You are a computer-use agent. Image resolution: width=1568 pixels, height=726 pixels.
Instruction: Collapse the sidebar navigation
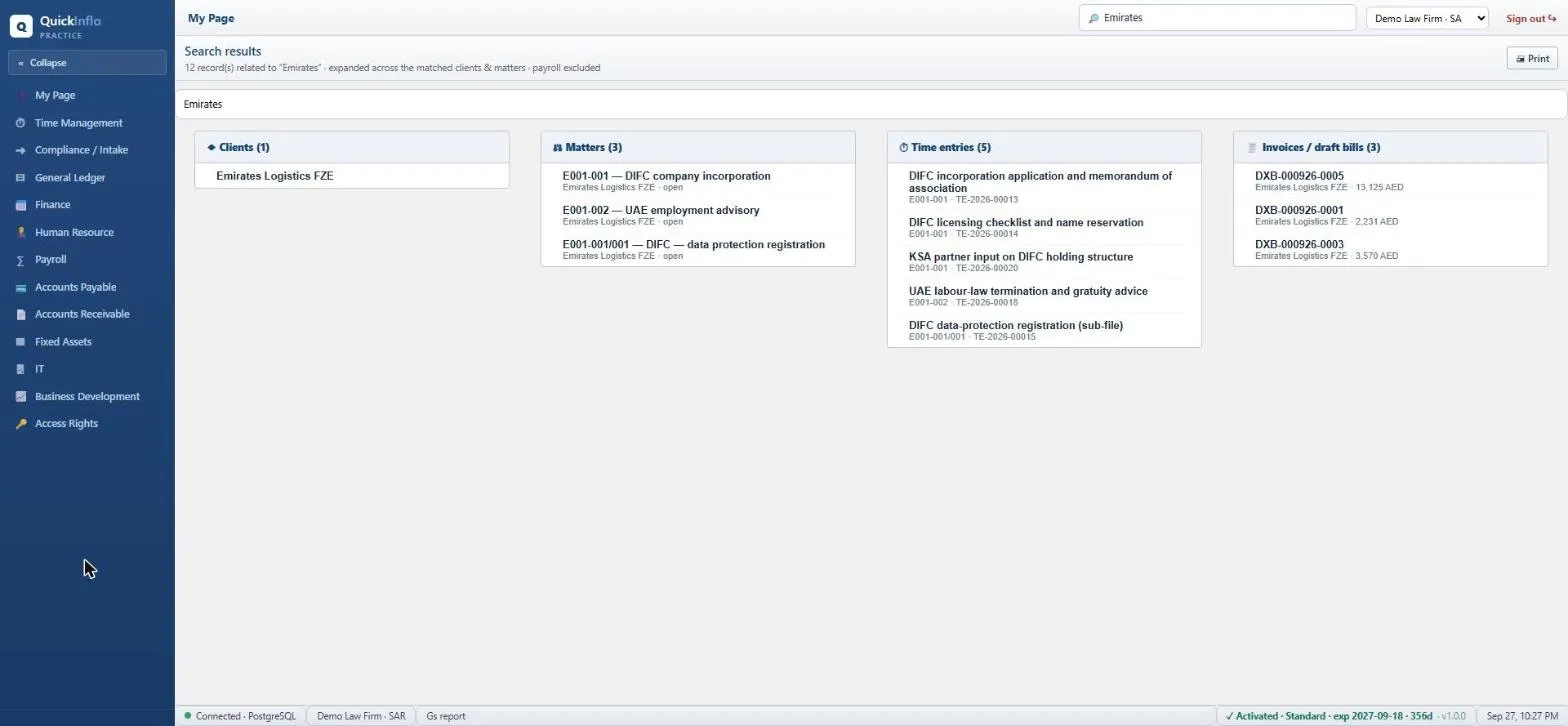pos(87,63)
